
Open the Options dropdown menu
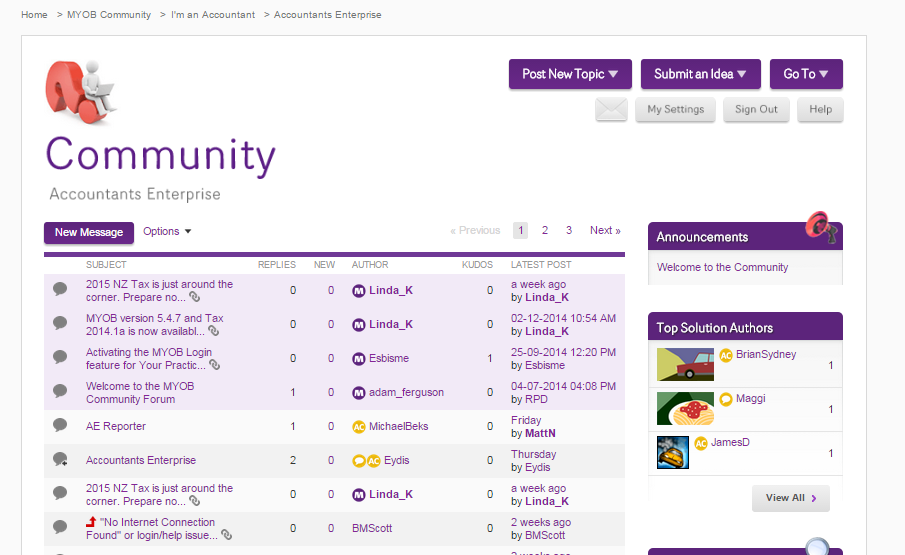(167, 231)
